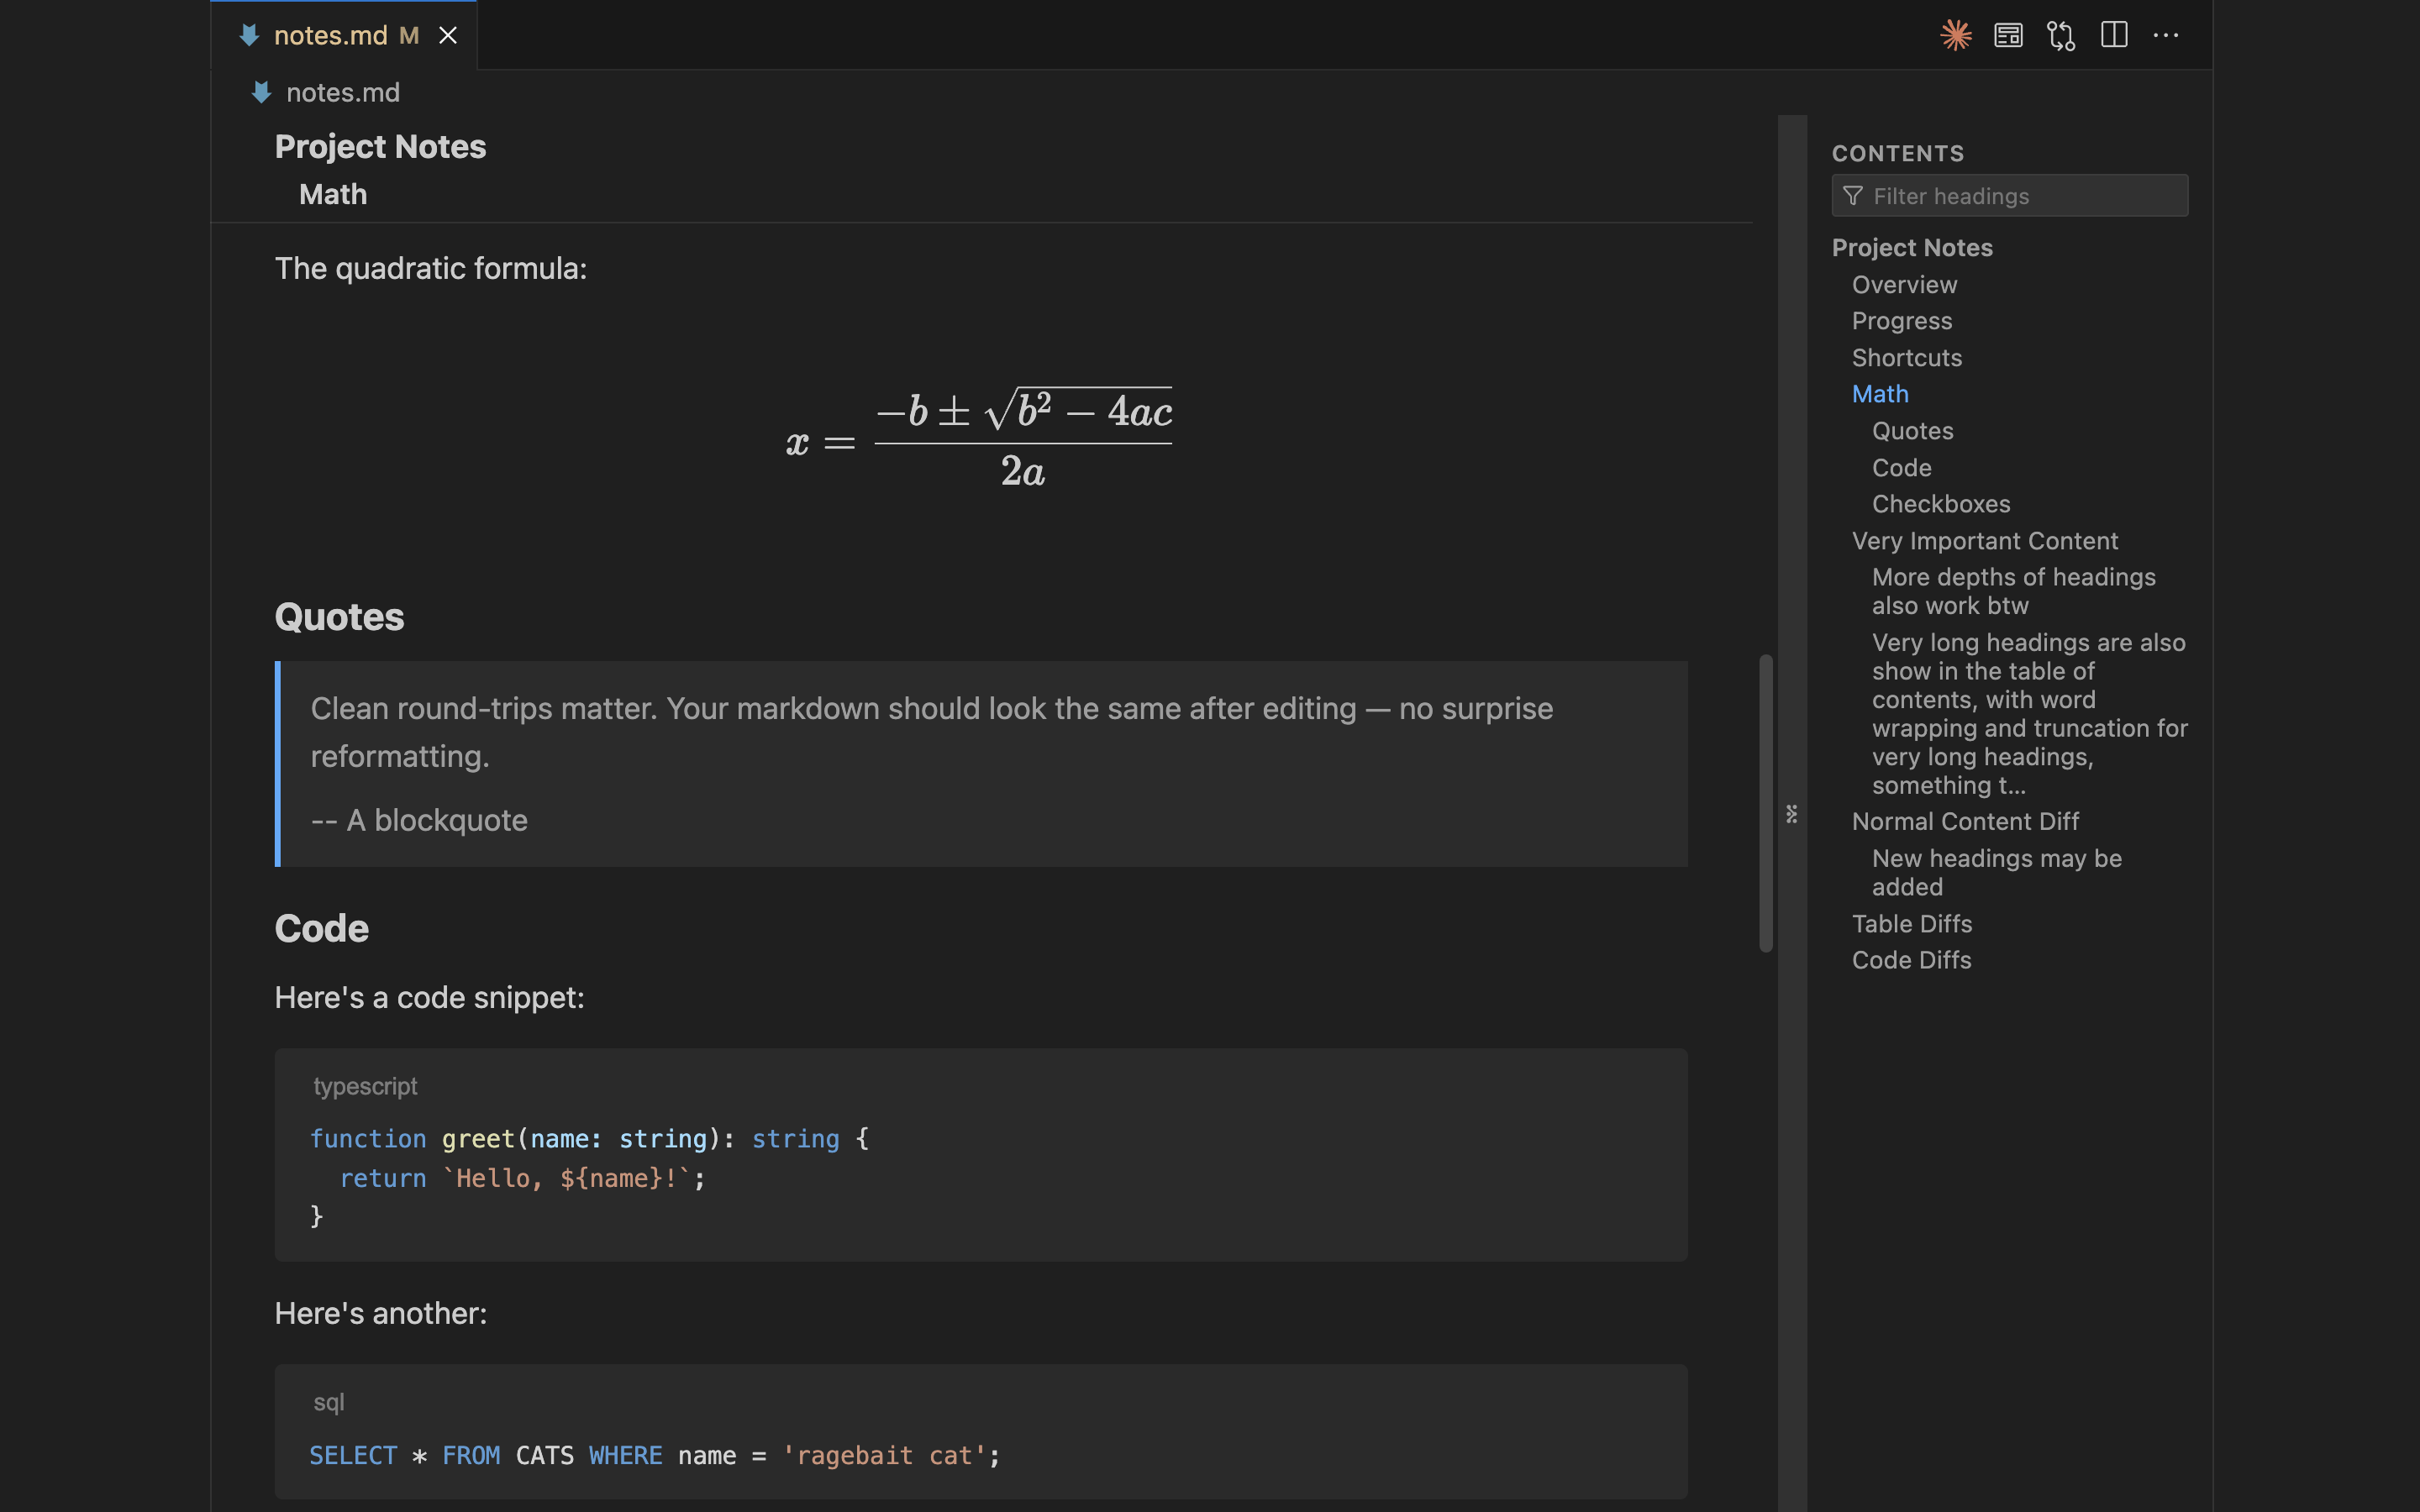Open the More Actions ellipsis menu
The image size is (2420, 1512).
[x=2166, y=36]
